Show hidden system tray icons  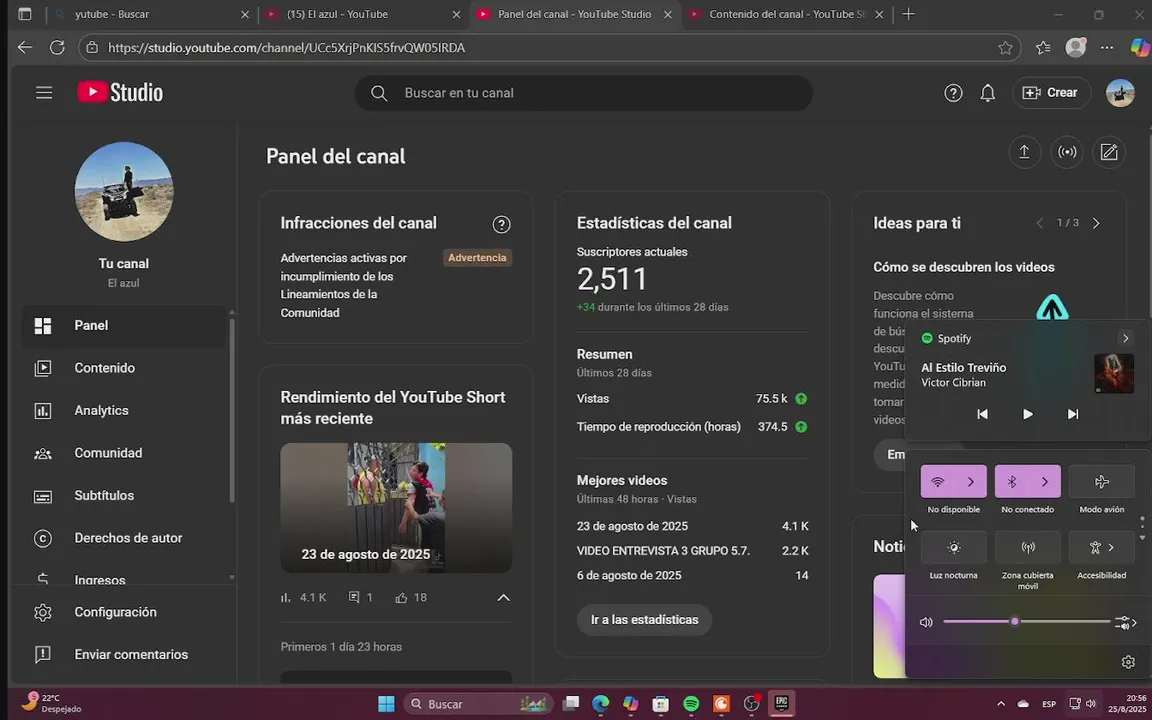[1001, 704]
